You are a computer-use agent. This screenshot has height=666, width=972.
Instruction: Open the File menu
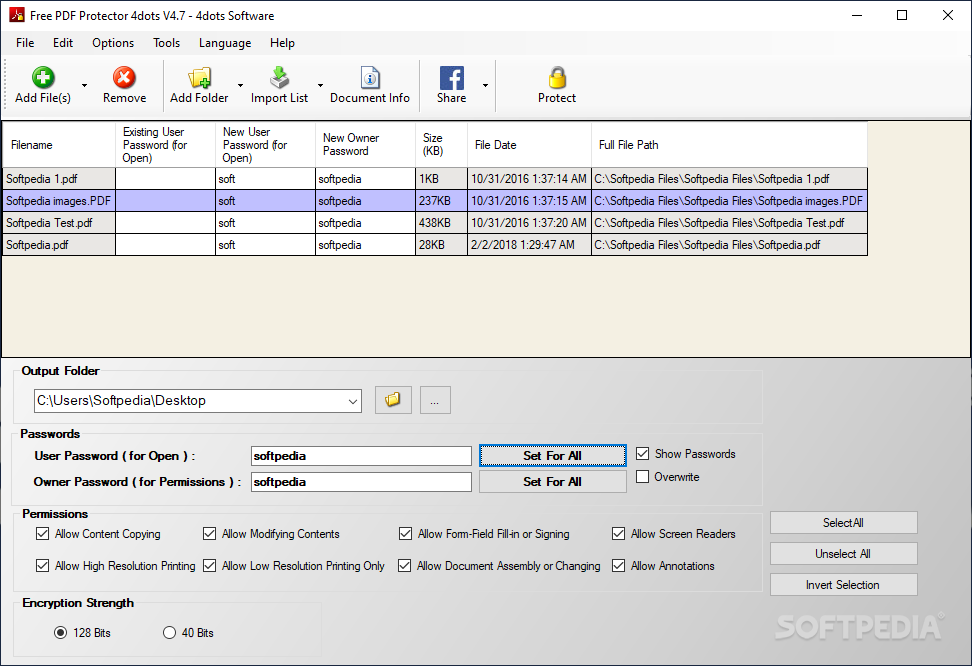tap(25, 43)
